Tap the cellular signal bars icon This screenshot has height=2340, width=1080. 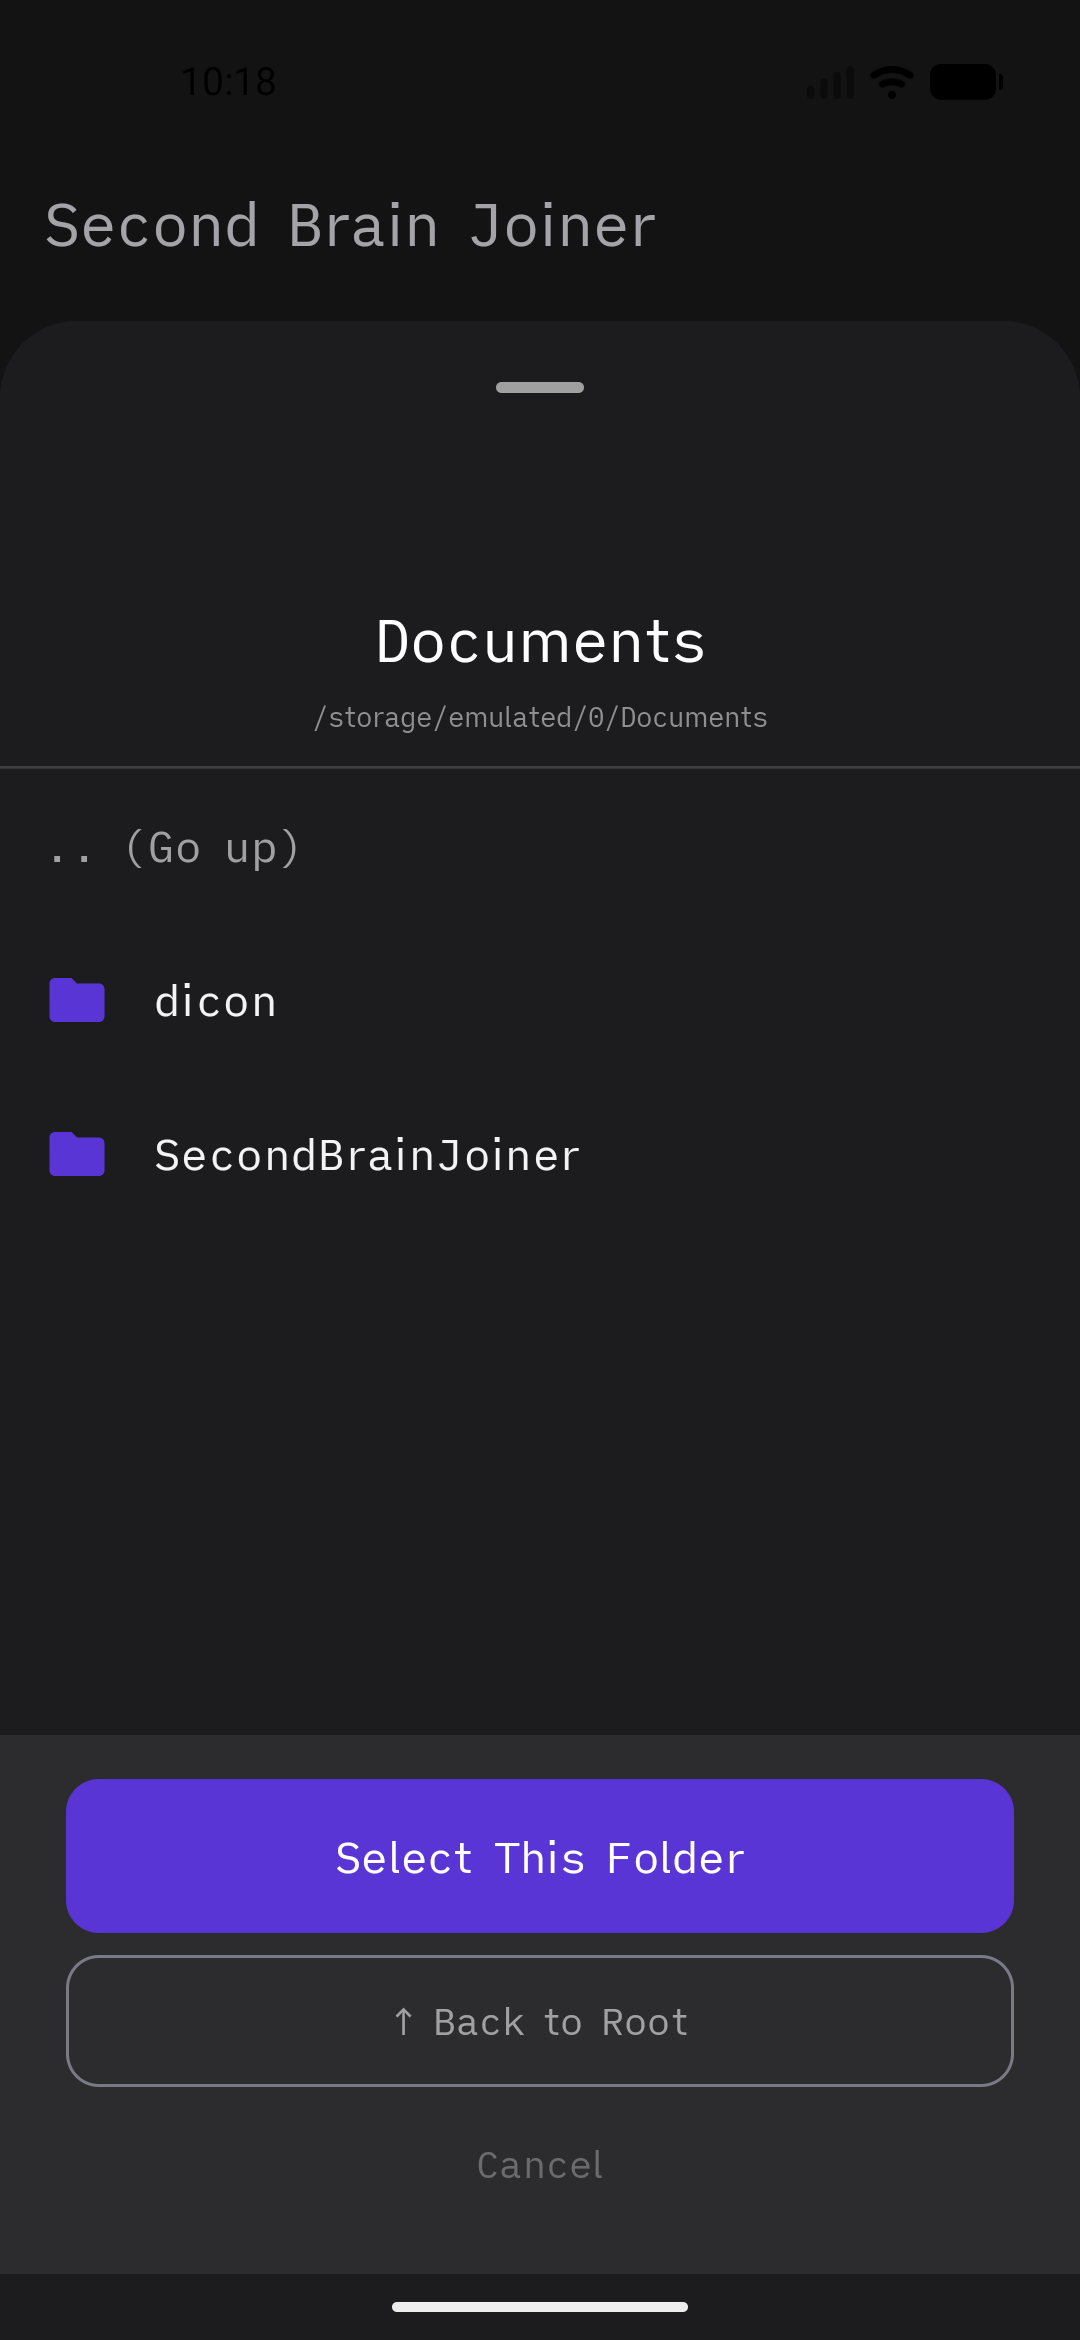828,80
